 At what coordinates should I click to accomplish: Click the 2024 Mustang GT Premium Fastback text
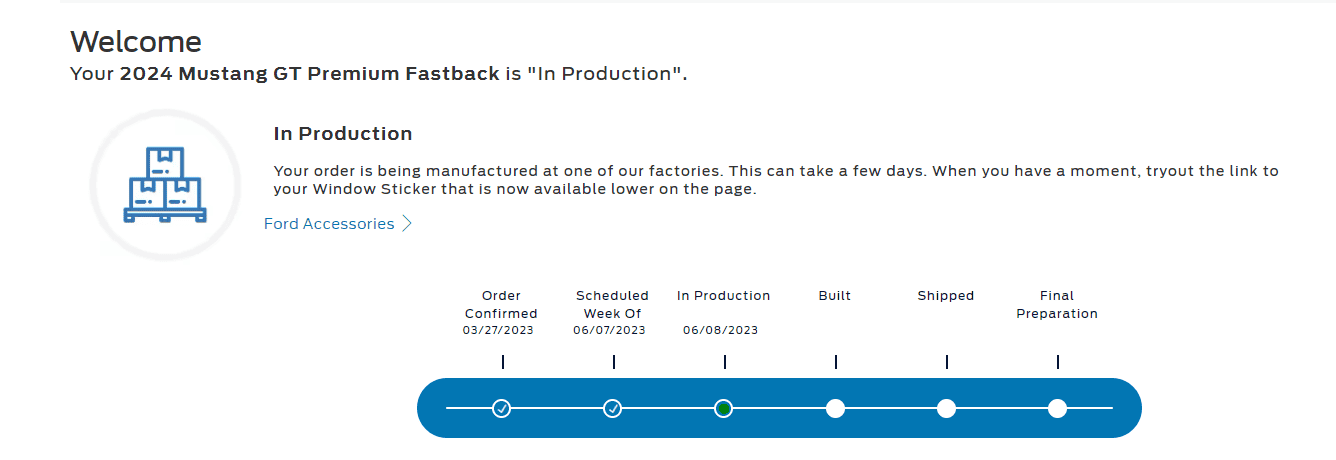click(310, 74)
